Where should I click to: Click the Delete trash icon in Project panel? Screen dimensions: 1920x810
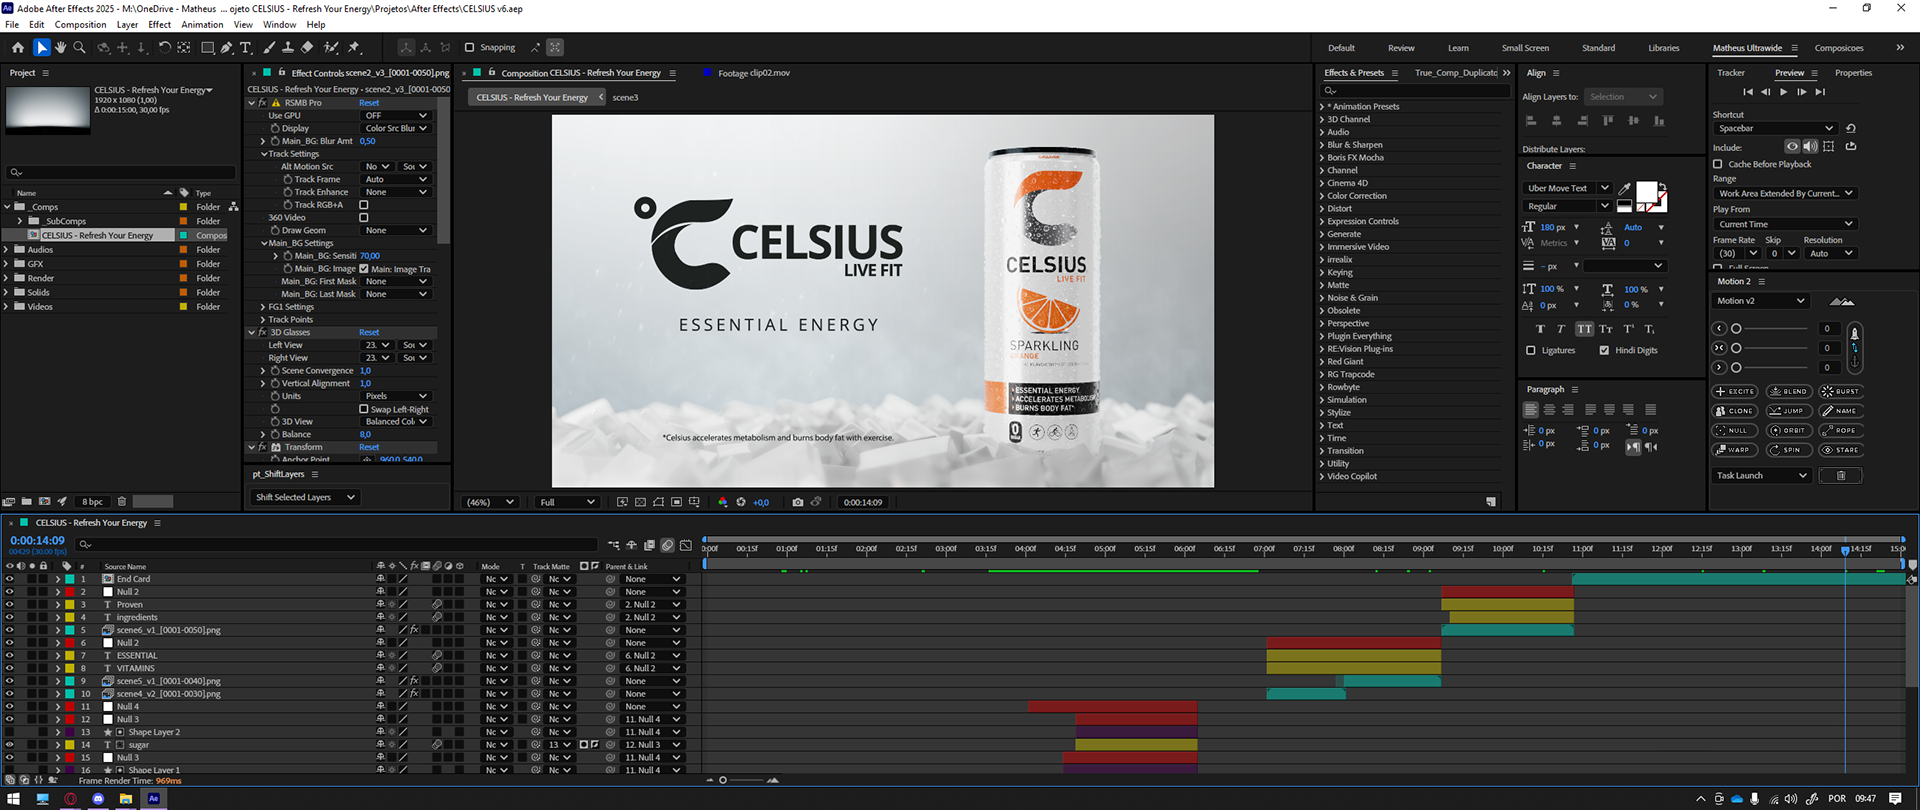coord(122,501)
